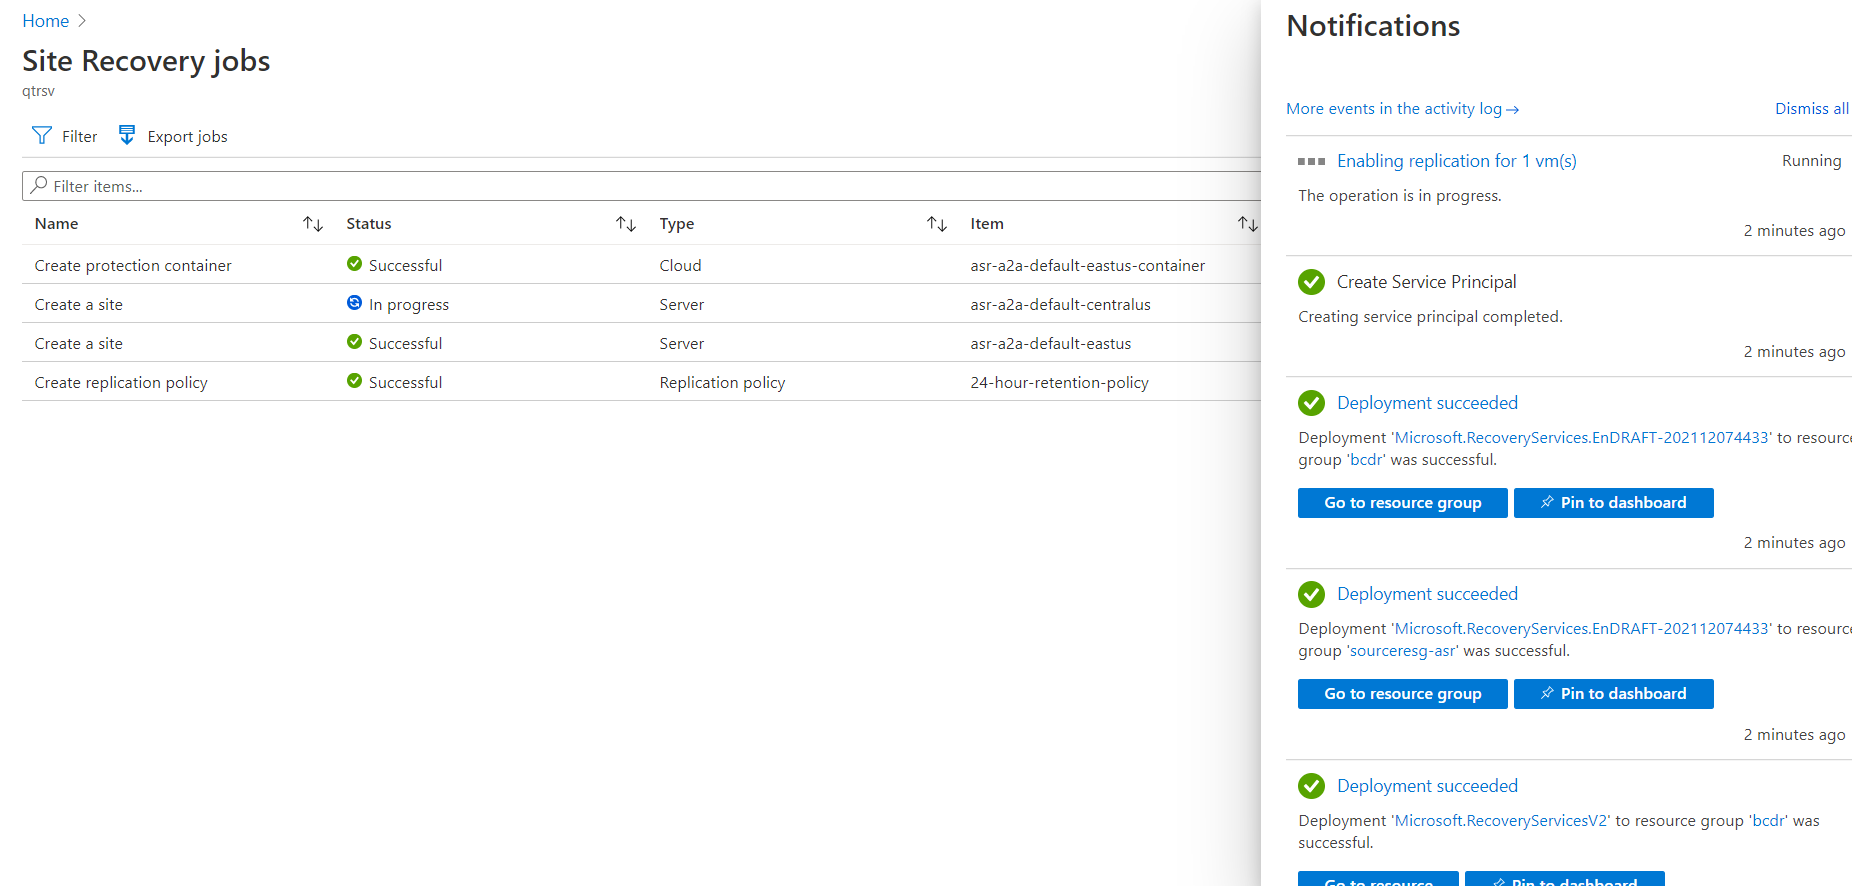Open the 'bcdr' resource group link in the first deployment message
The image size is (1852, 886).
pyautogui.click(x=1366, y=460)
